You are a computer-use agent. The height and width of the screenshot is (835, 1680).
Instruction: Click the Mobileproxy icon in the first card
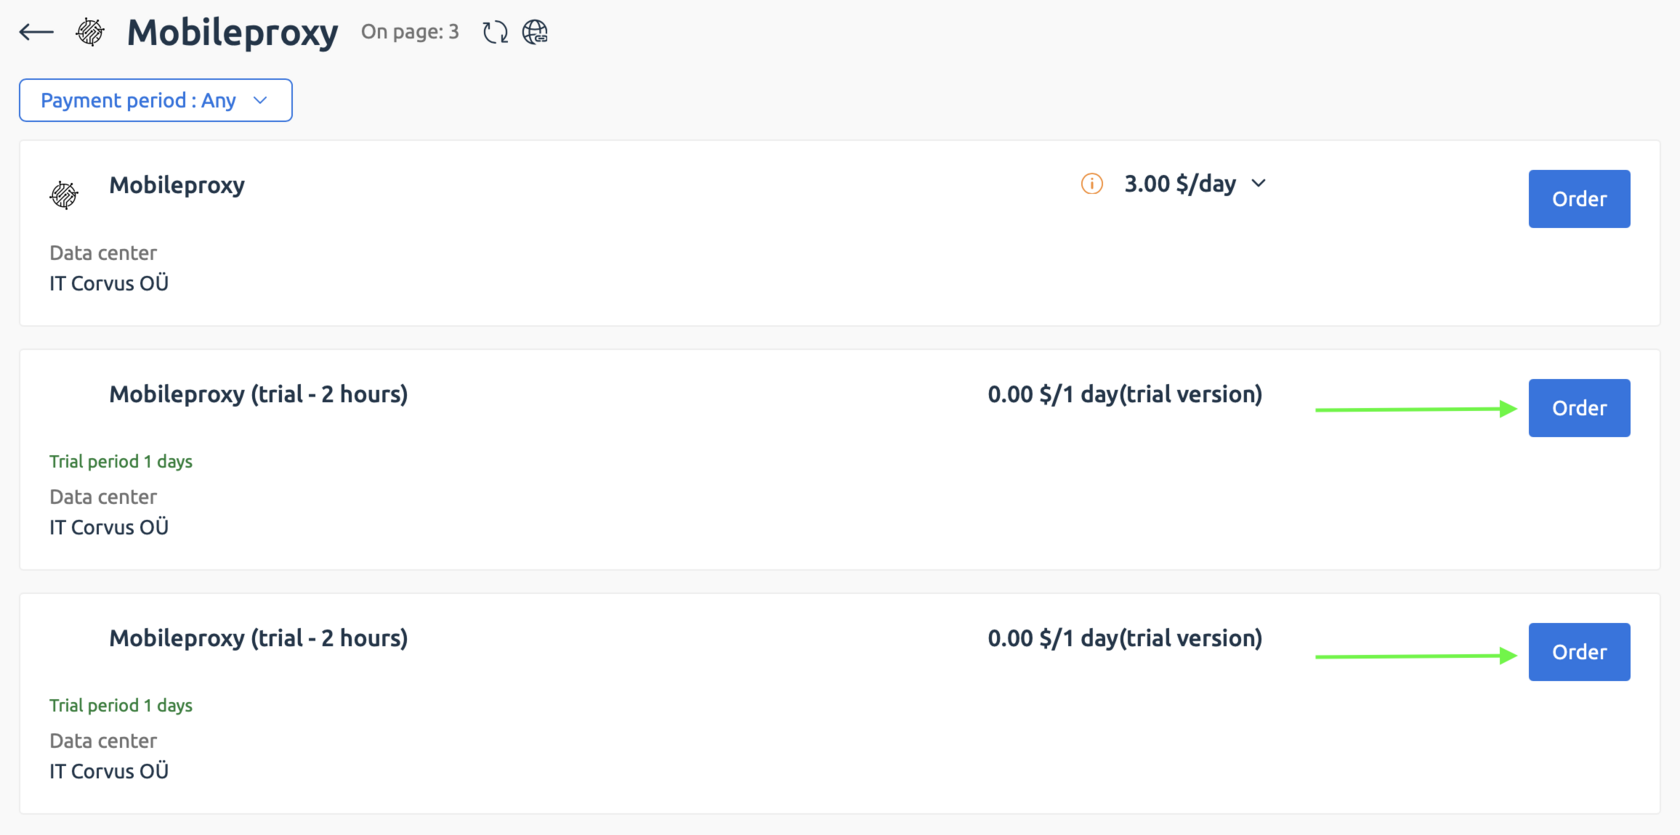[64, 194]
